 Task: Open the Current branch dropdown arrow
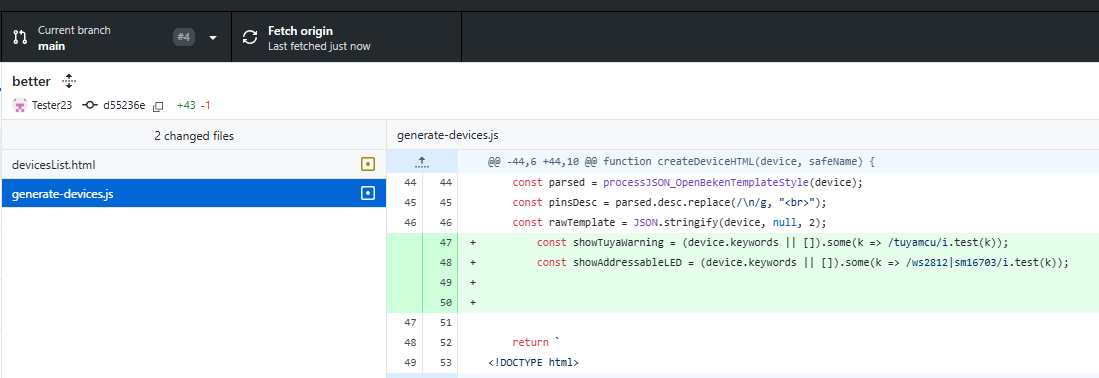click(x=212, y=38)
